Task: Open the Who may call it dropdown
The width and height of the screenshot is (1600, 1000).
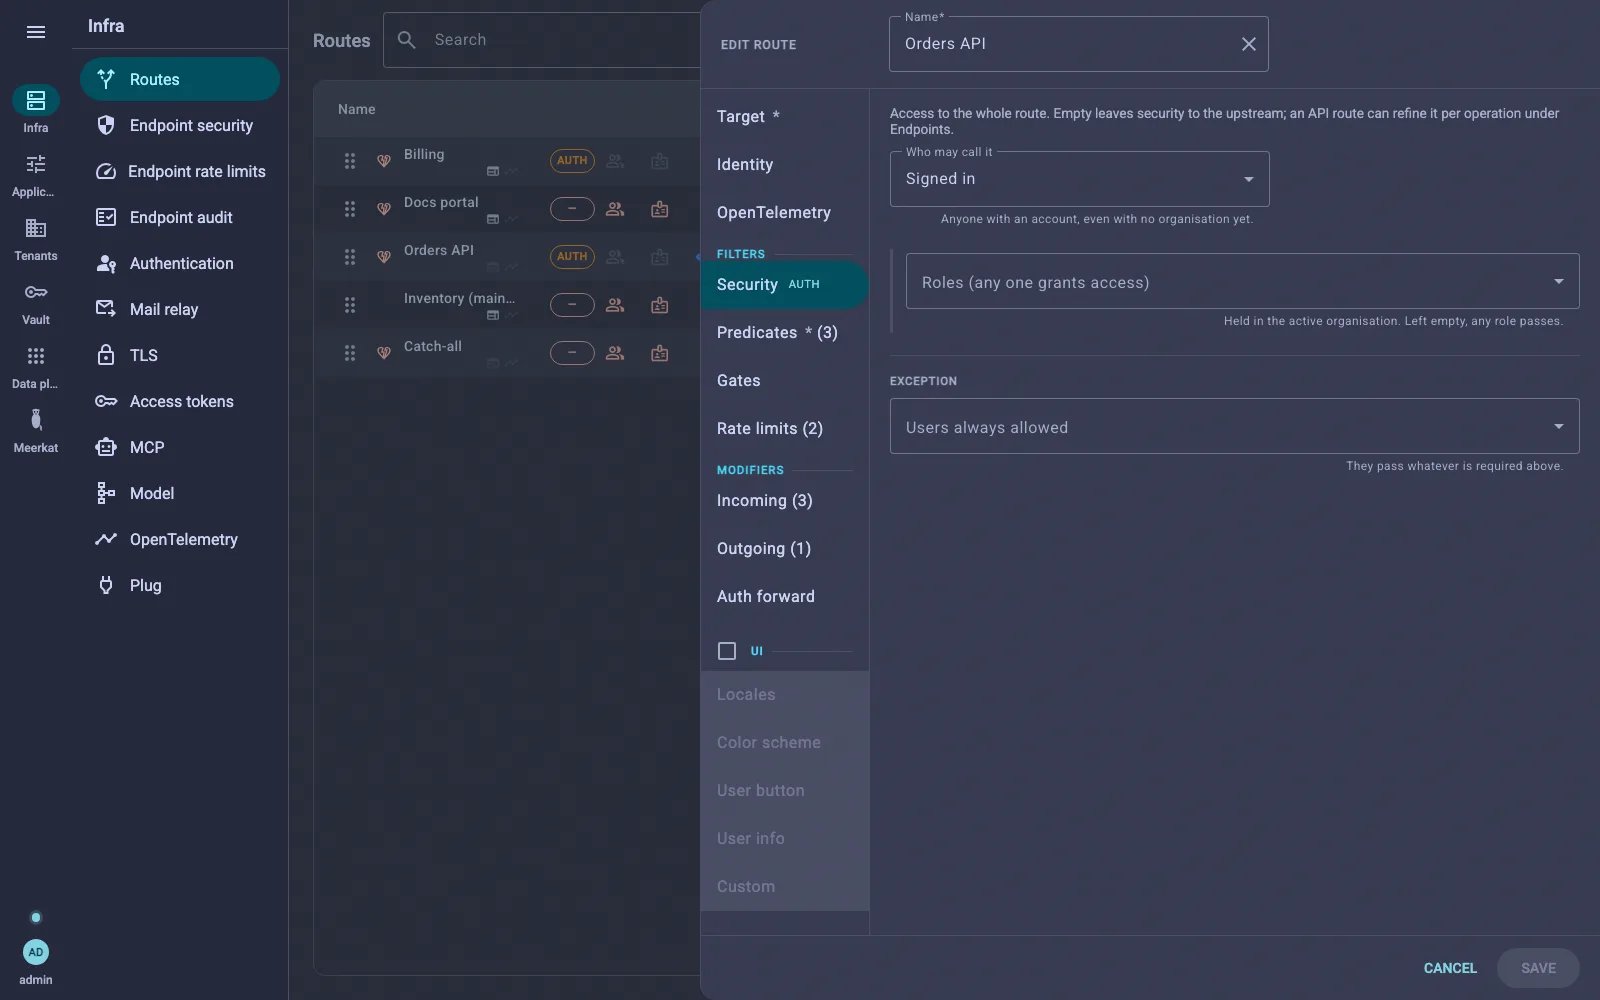Action: pos(1080,179)
